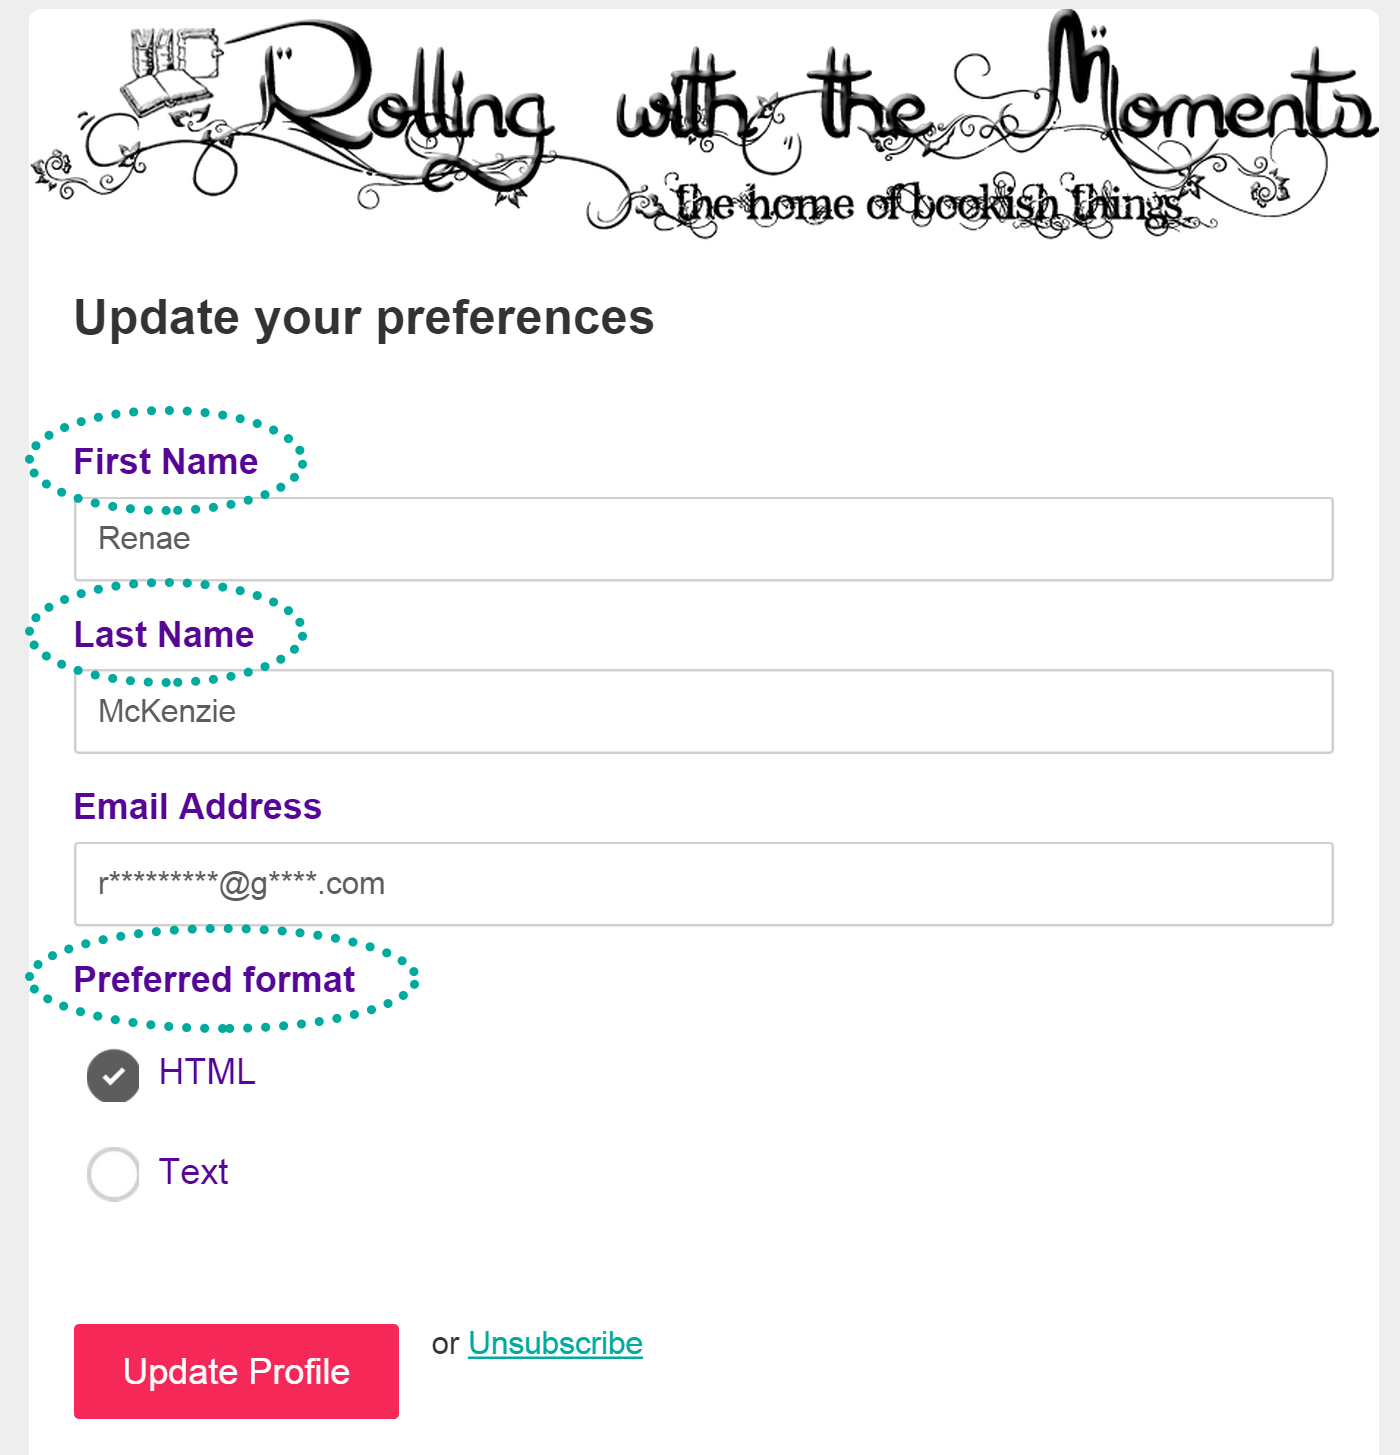
Task: Click the Text option label
Action: pyautogui.click(x=193, y=1171)
